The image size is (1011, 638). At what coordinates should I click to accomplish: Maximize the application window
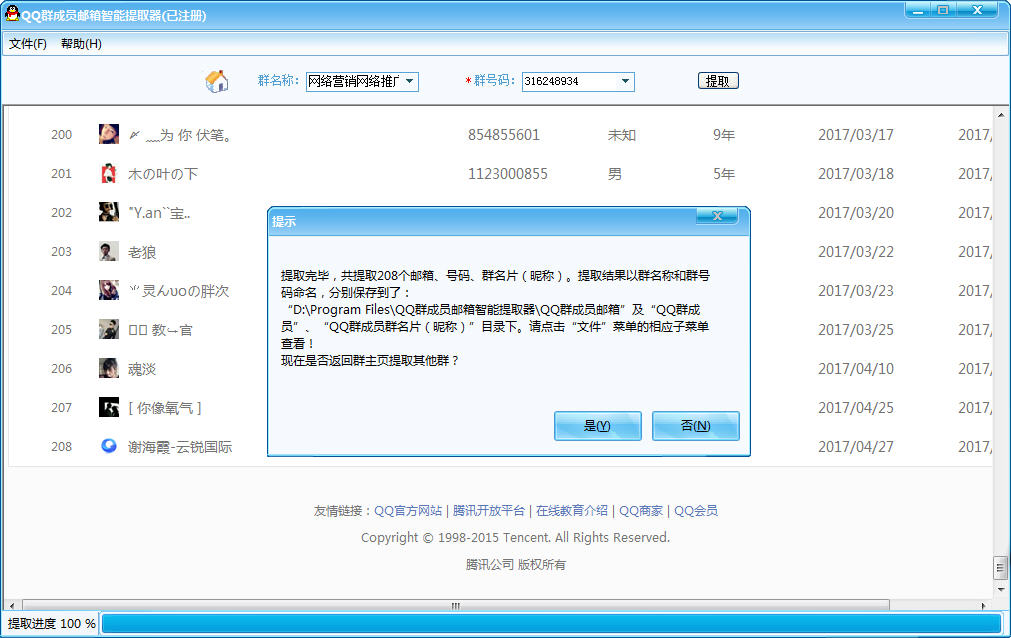[943, 10]
